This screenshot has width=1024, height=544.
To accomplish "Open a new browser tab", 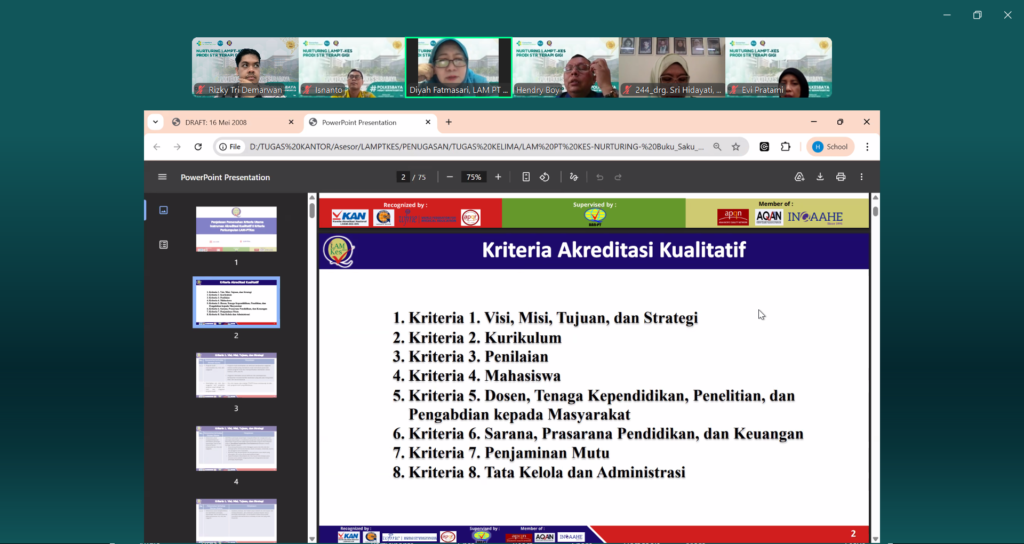I will click(449, 122).
